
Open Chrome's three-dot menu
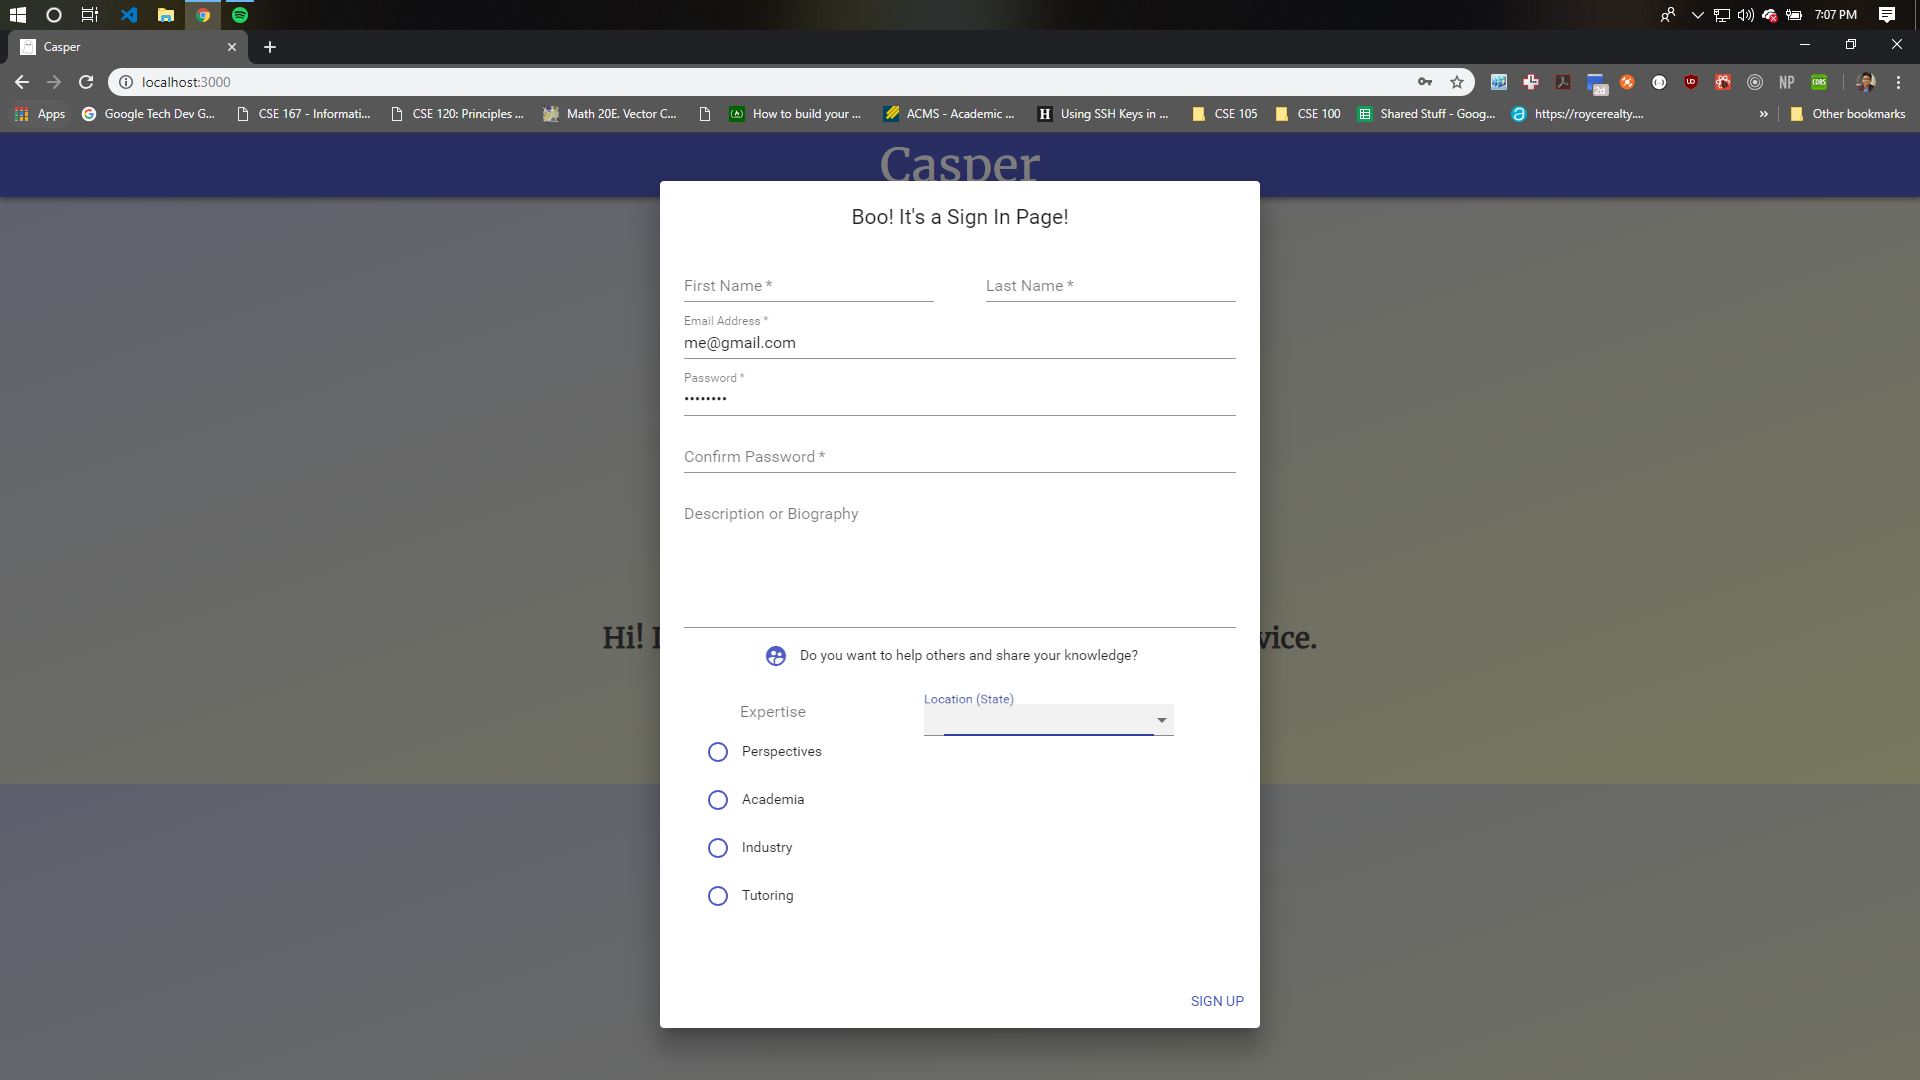point(1898,82)
